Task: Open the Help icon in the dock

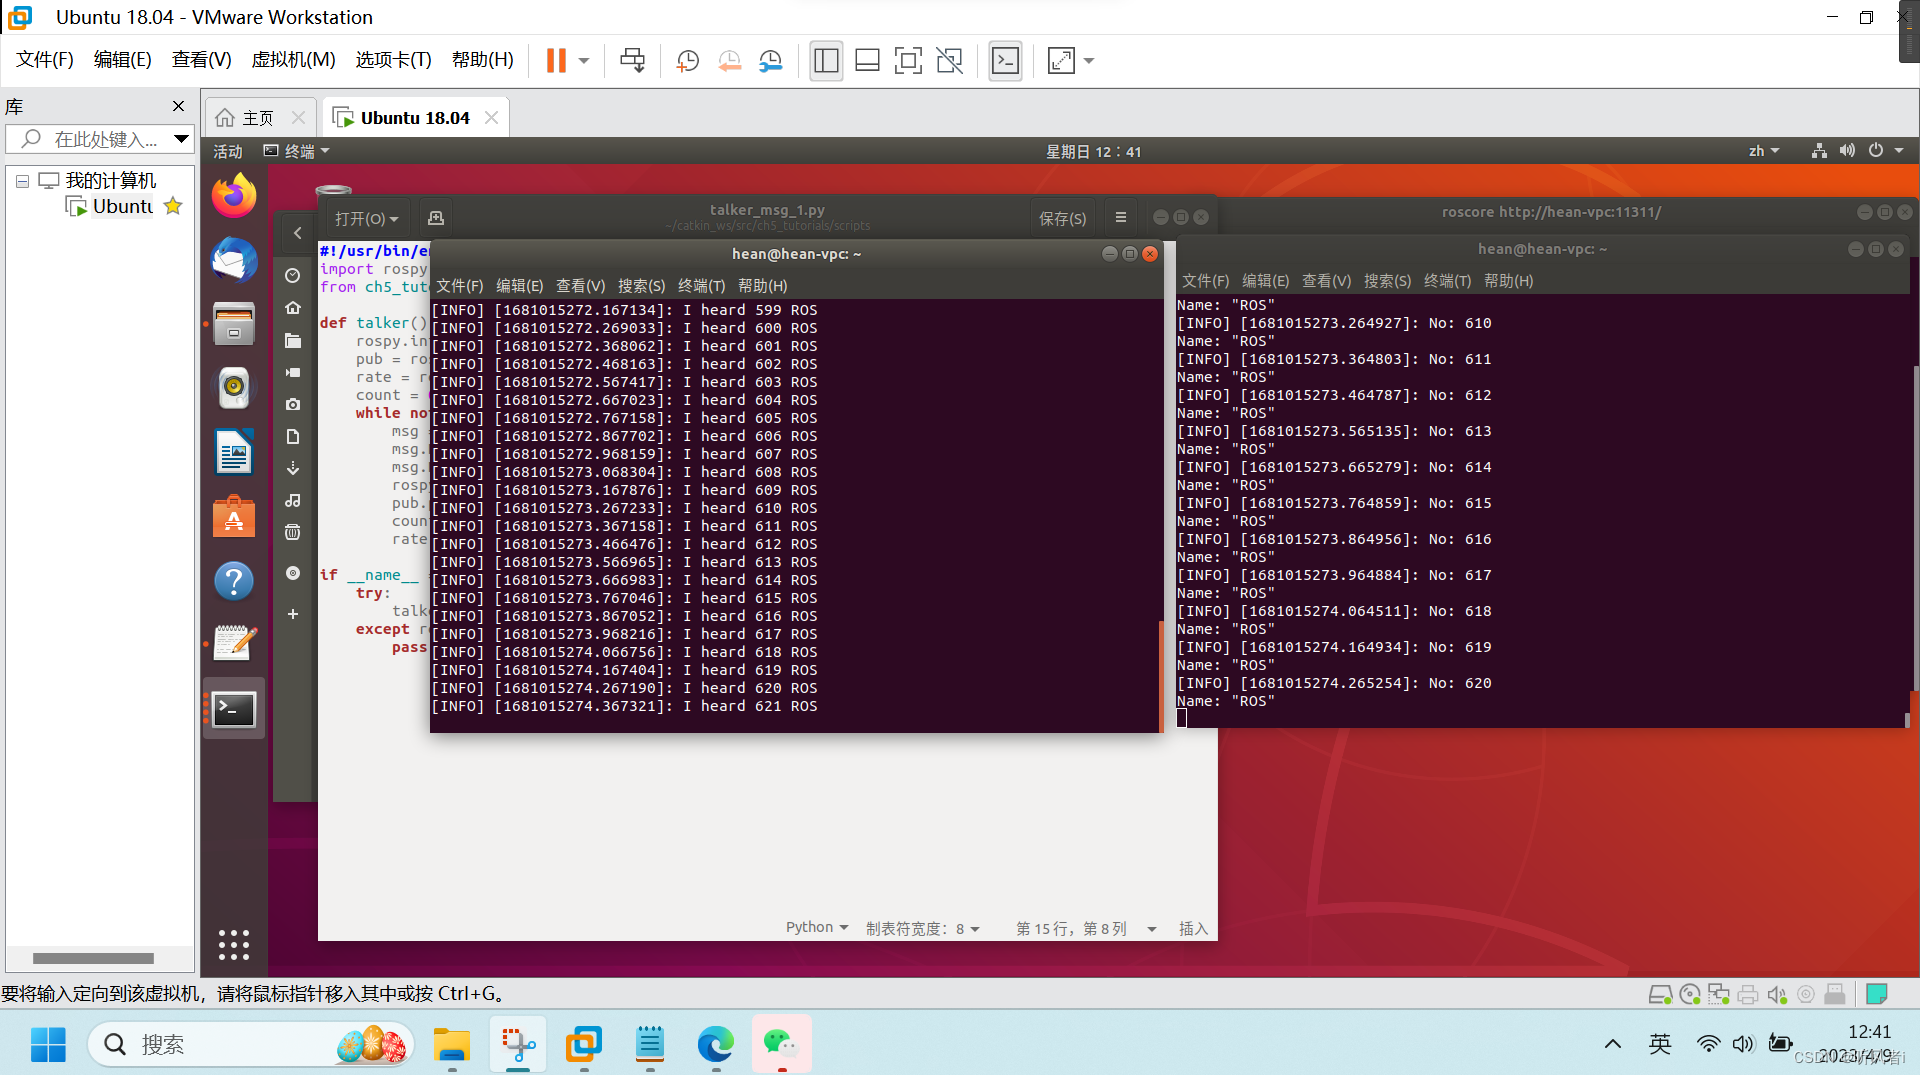Action: [x=234, y=580]
